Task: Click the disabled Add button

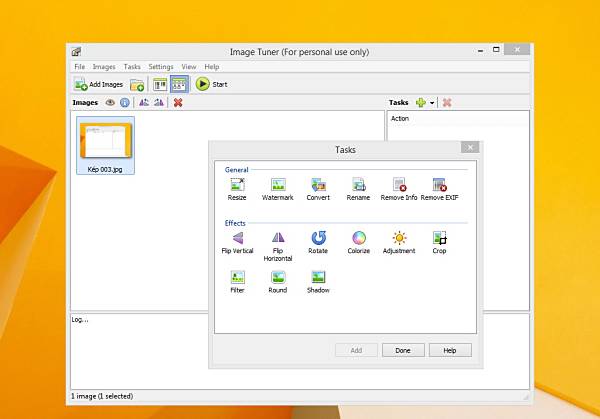Action: 356,350
